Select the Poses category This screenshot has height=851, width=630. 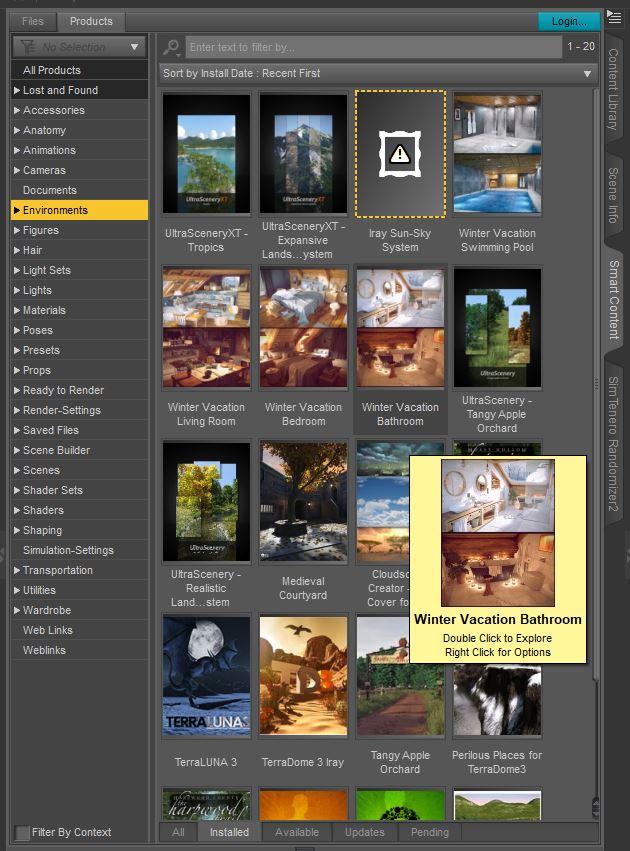click(79, 330)
